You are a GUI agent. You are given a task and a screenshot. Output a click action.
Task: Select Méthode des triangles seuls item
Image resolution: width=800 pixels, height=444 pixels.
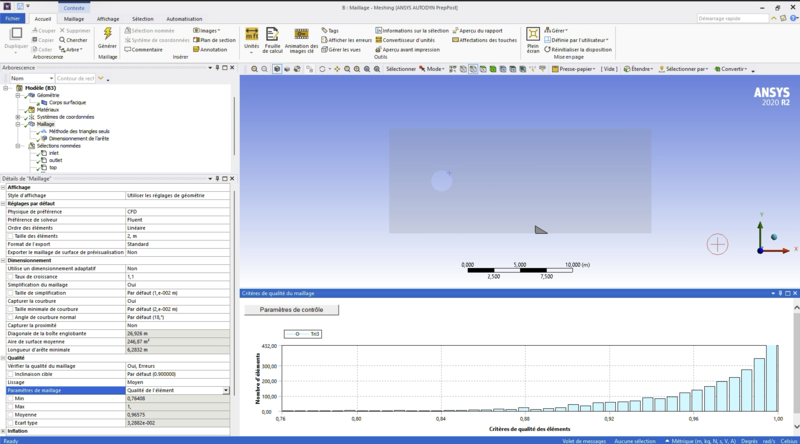pyautogui.click(x=79, y=131)
